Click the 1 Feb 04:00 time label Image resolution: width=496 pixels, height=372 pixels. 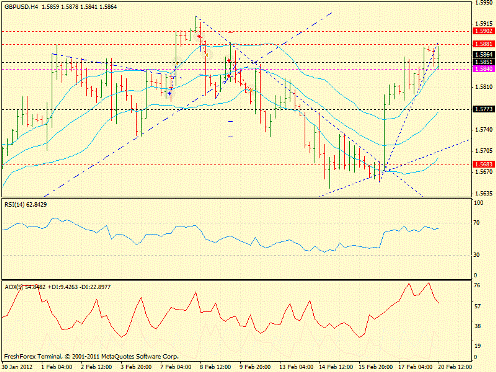coord(56,367)
